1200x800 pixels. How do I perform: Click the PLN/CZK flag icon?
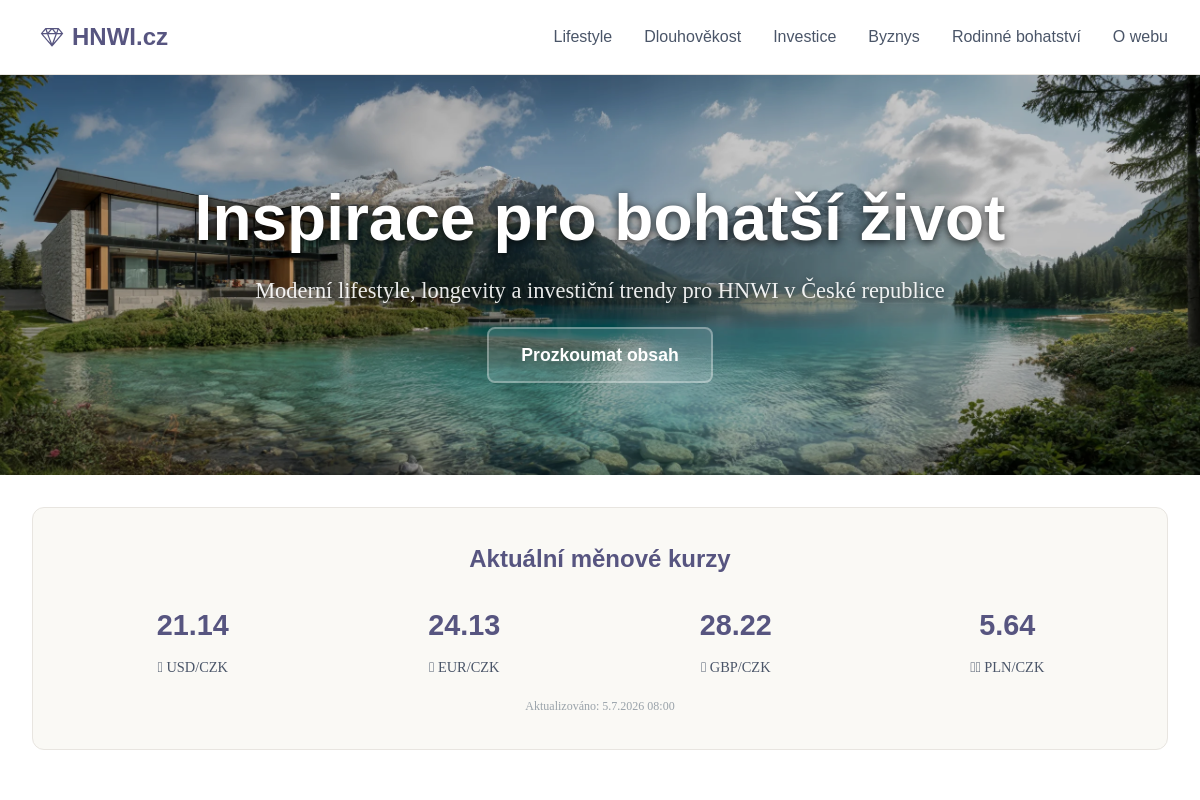(975, 667)
